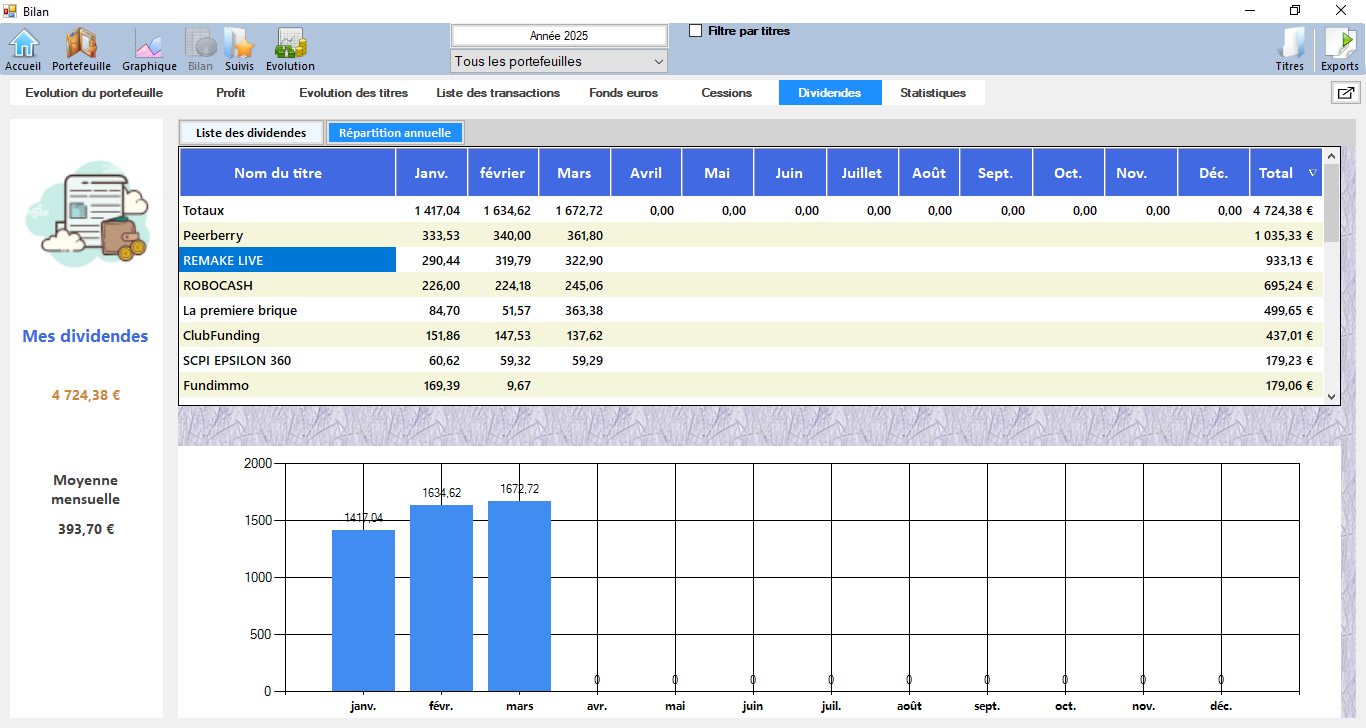Open the Portefeuille toolbar icon
Screen dimensions: 1366x728
[x=81, y=49]
